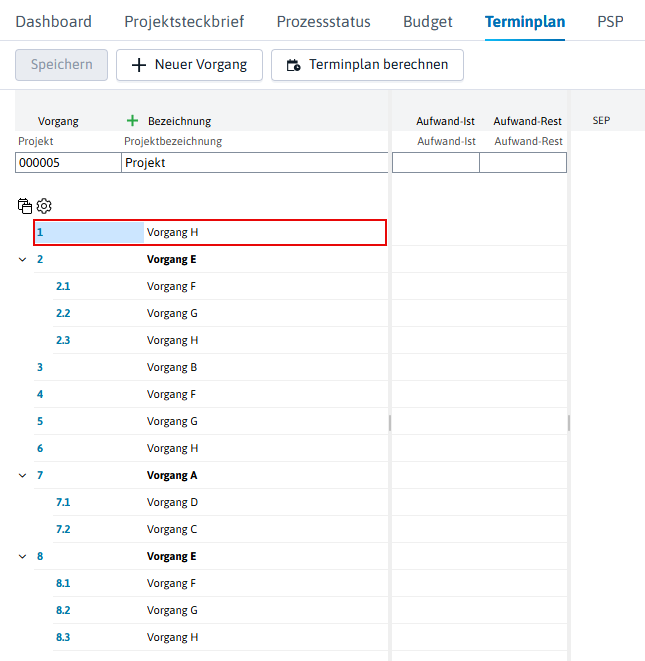The height and width of the screenshot is (661, 645).
Task: Select Vorgang H in row 1
Action: click(172, 232)
